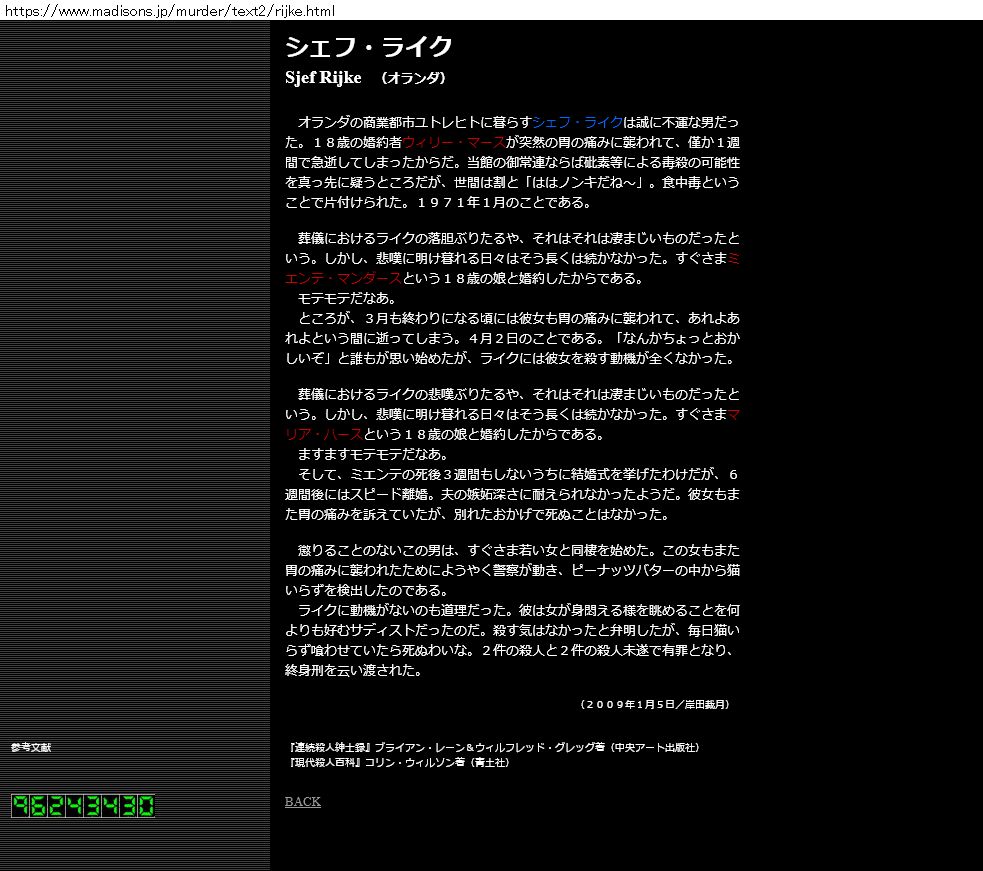Click the sentence mentioning ピーナッツバター
Viewport: 983px width, 871px height.
(x=560, y=570)
